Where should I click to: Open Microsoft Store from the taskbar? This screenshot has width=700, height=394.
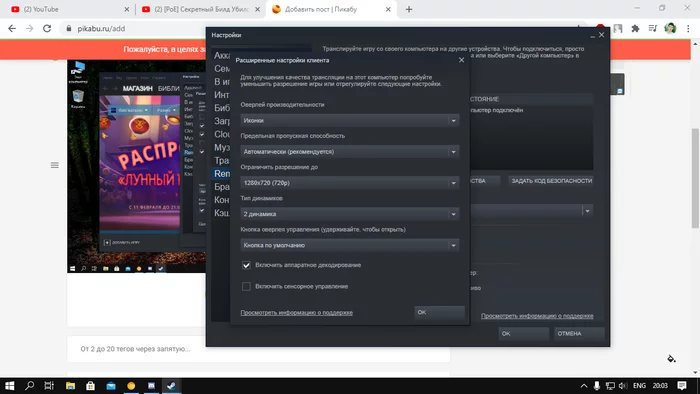click(90, 386)
